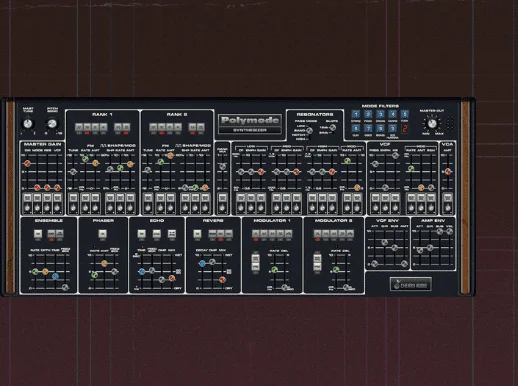Toggle the Ensemble On button
518x386 pixels.
pyautogui.click(x=38, y=234)
